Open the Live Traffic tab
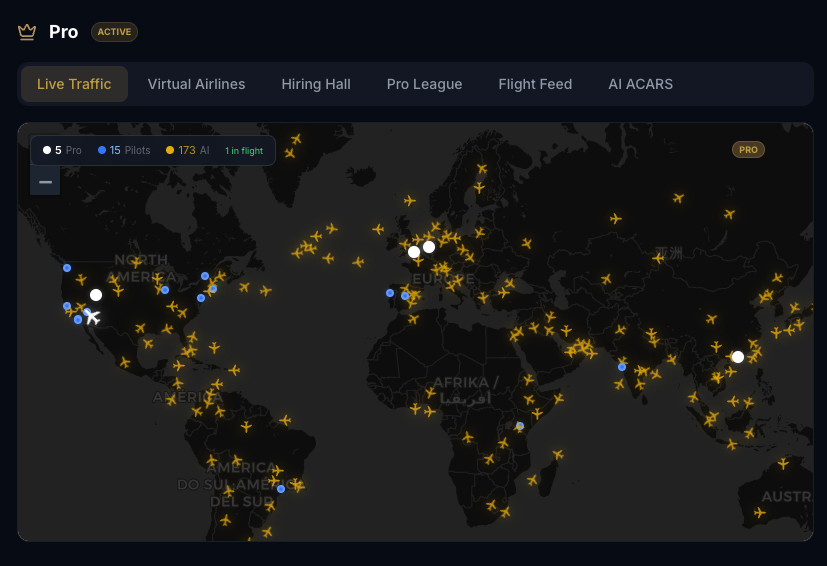Image resolution: width=827 pixels, height=566 pixels. (x=74, y=84)
